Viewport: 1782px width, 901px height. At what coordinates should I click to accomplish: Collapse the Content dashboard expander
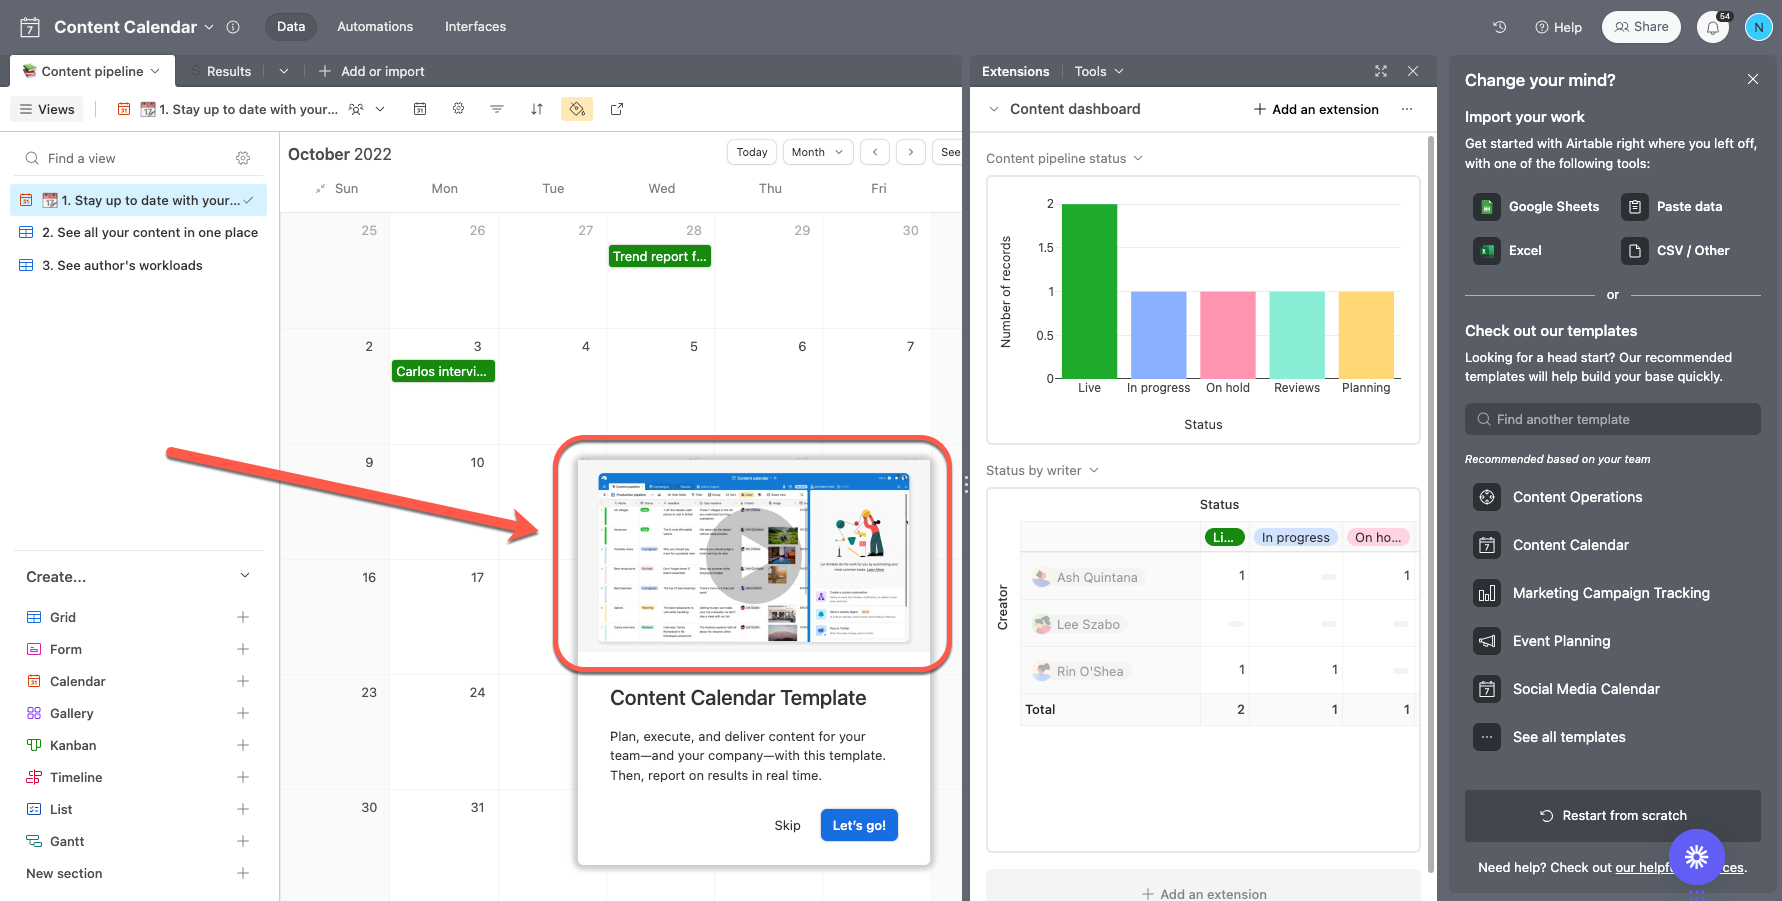pos(994,109)
